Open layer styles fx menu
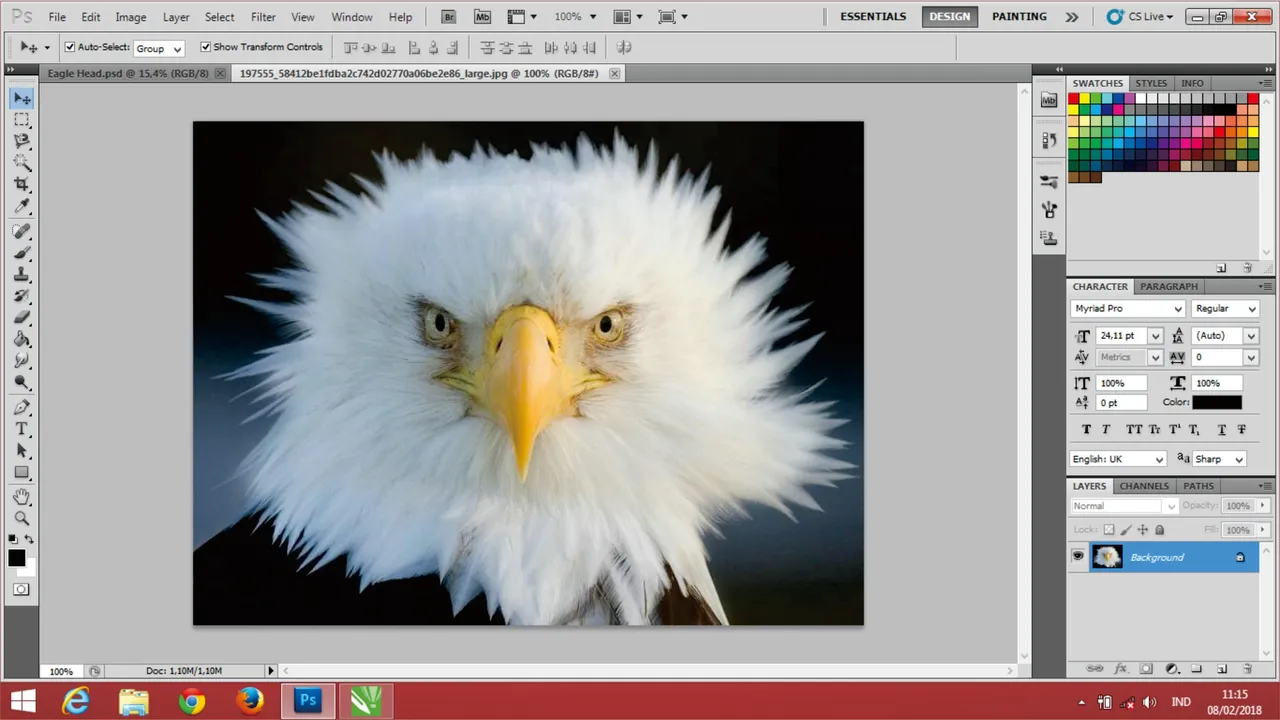The width and height of the screenshot is (1280, 720). [x=1121, y=668]
